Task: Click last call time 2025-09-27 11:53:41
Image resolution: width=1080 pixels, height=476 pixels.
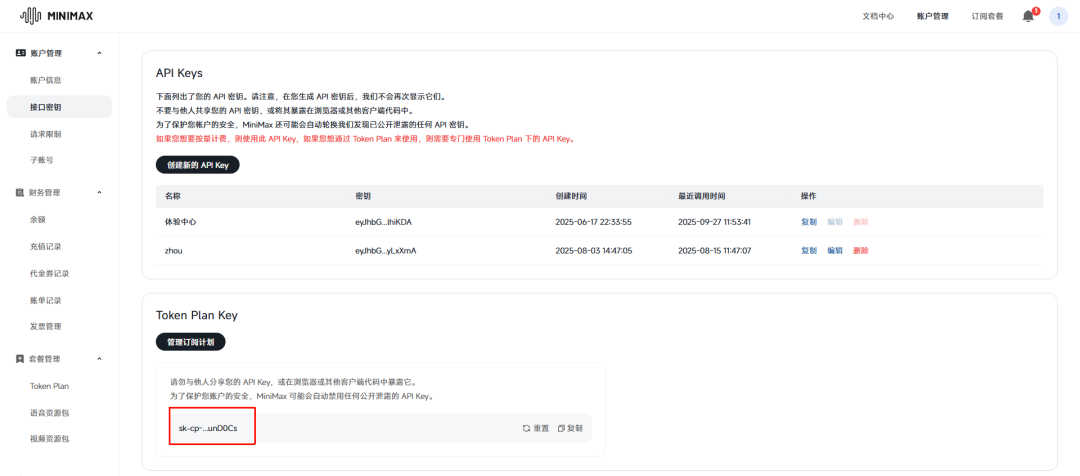Action: coord(714,222)
